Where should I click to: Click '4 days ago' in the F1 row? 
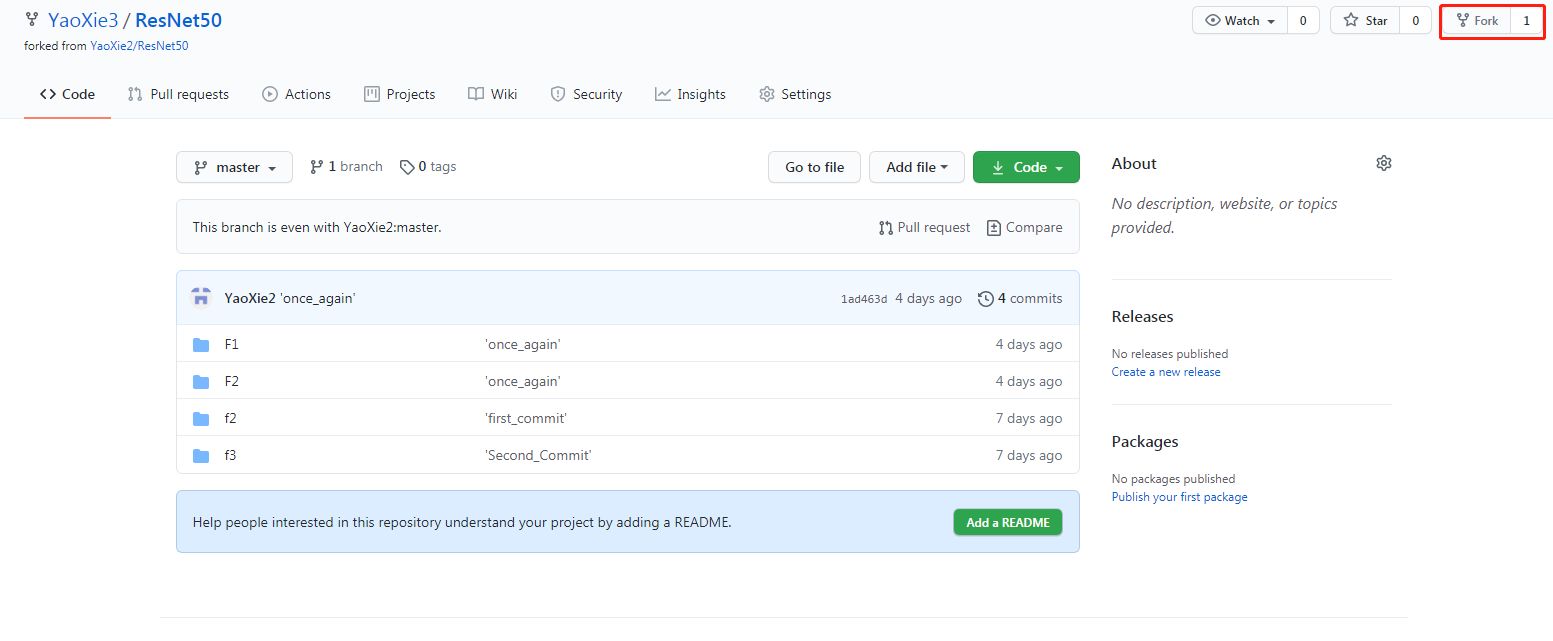pyautogui.click(x=1029, y=344)
